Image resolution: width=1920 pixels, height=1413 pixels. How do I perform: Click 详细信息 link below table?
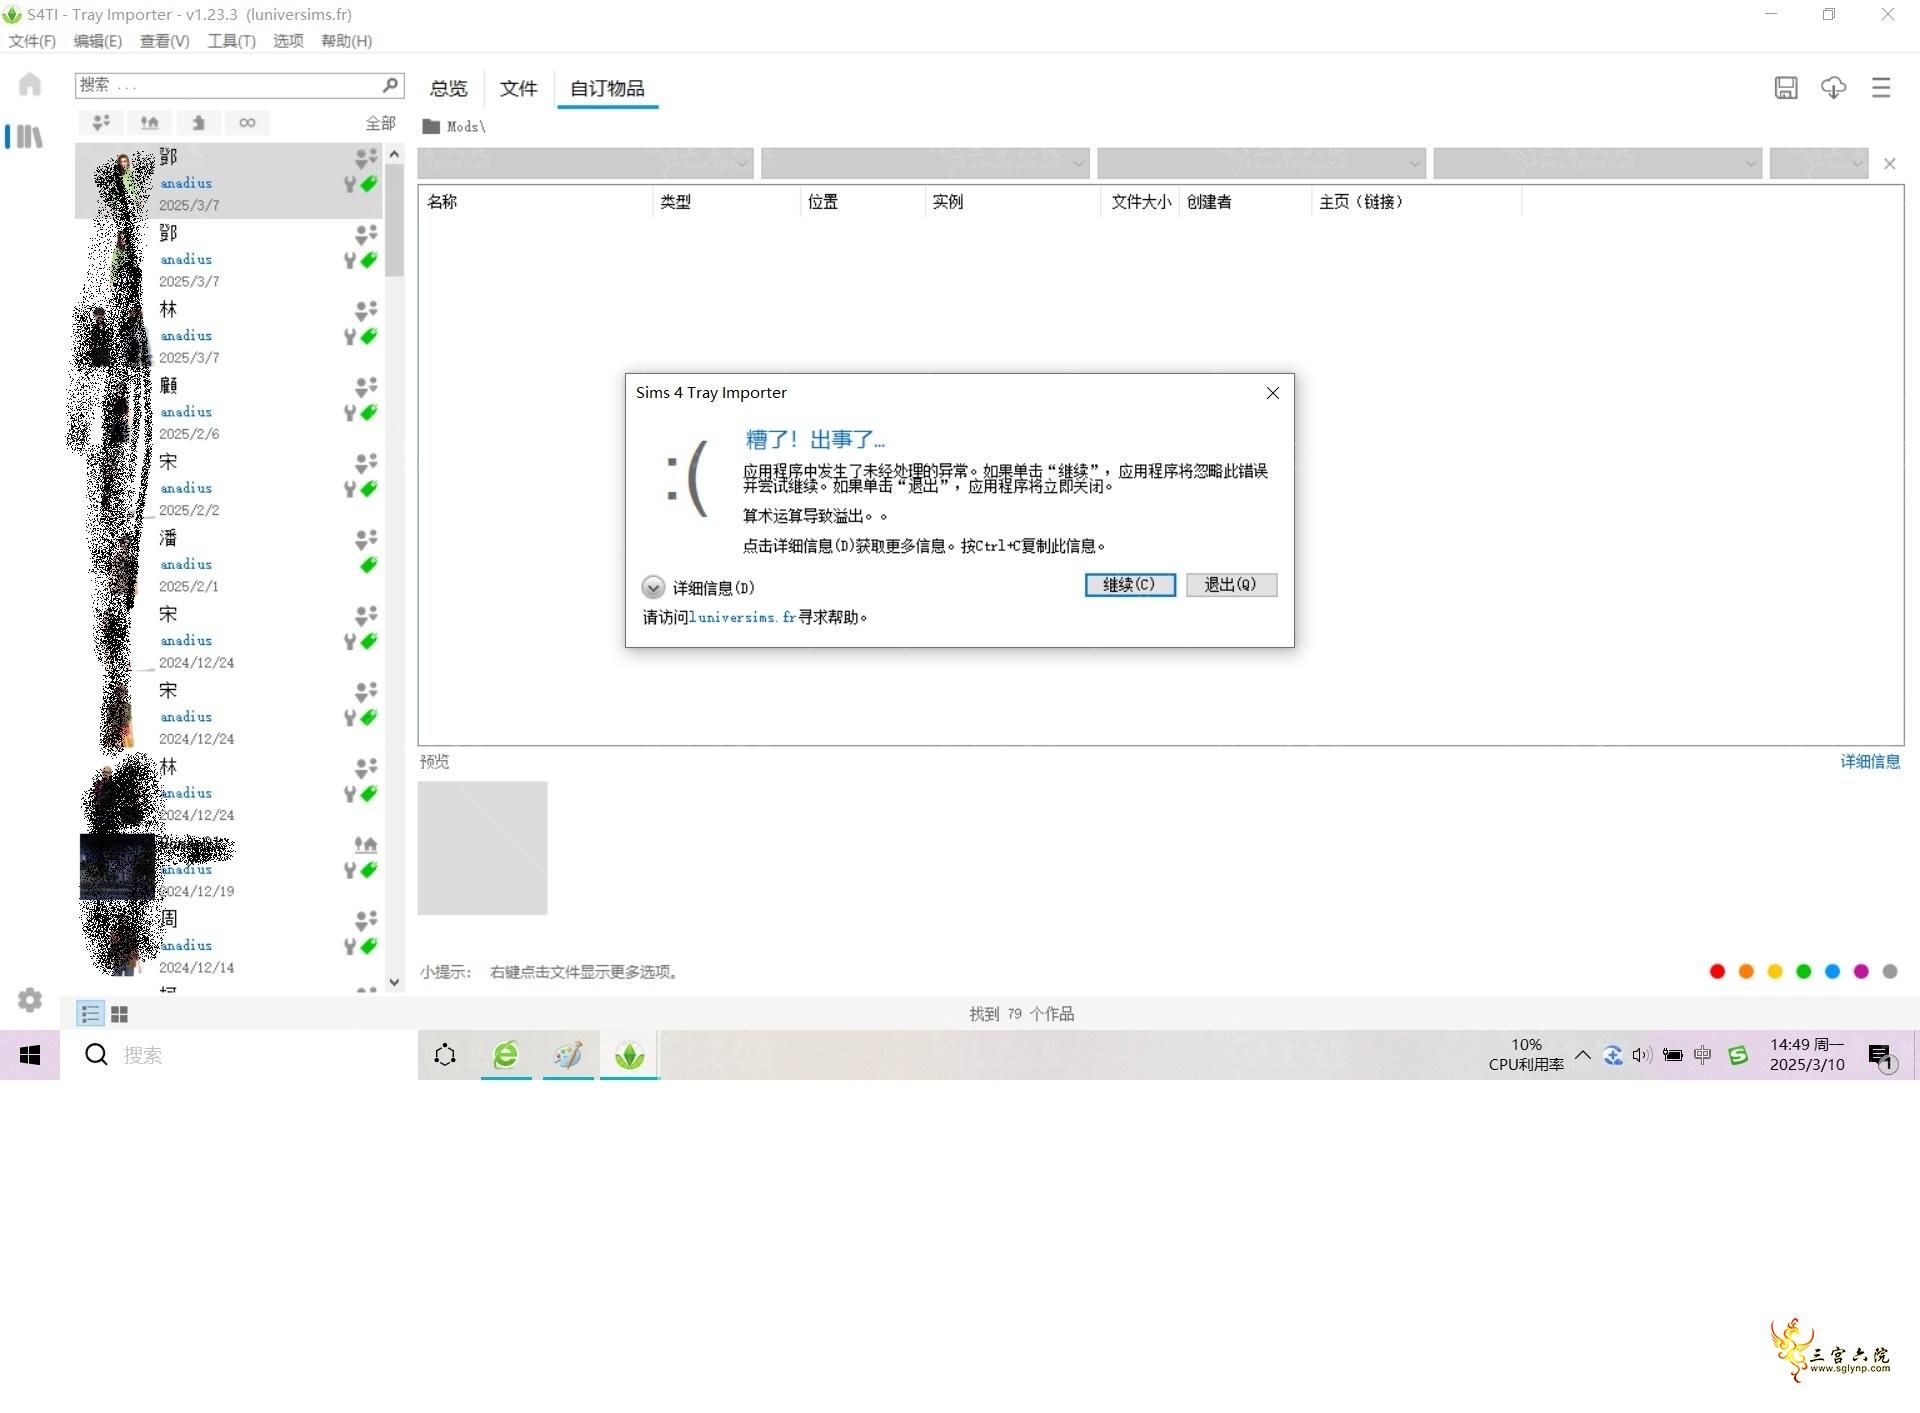click(1870, 762)
